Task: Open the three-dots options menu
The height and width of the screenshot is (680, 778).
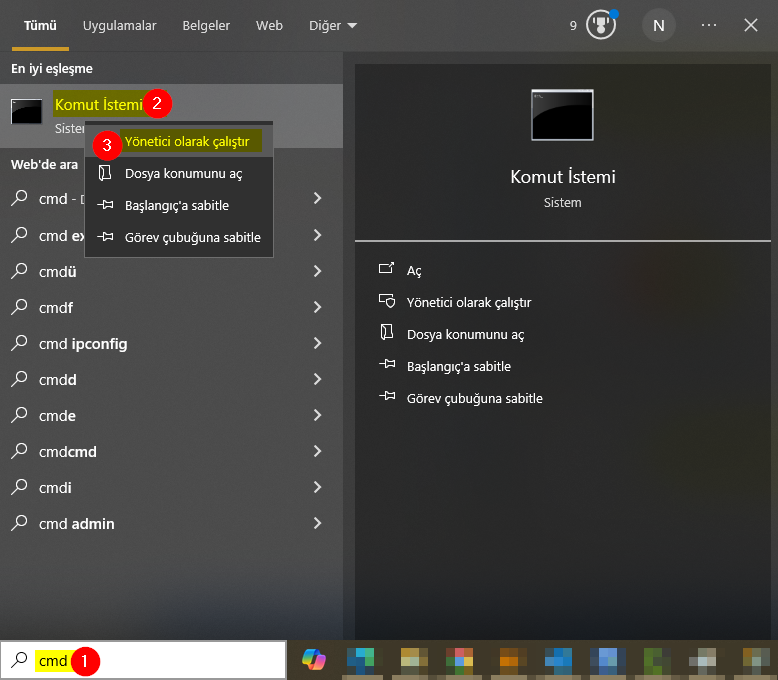Action: (x=709, y=25)
